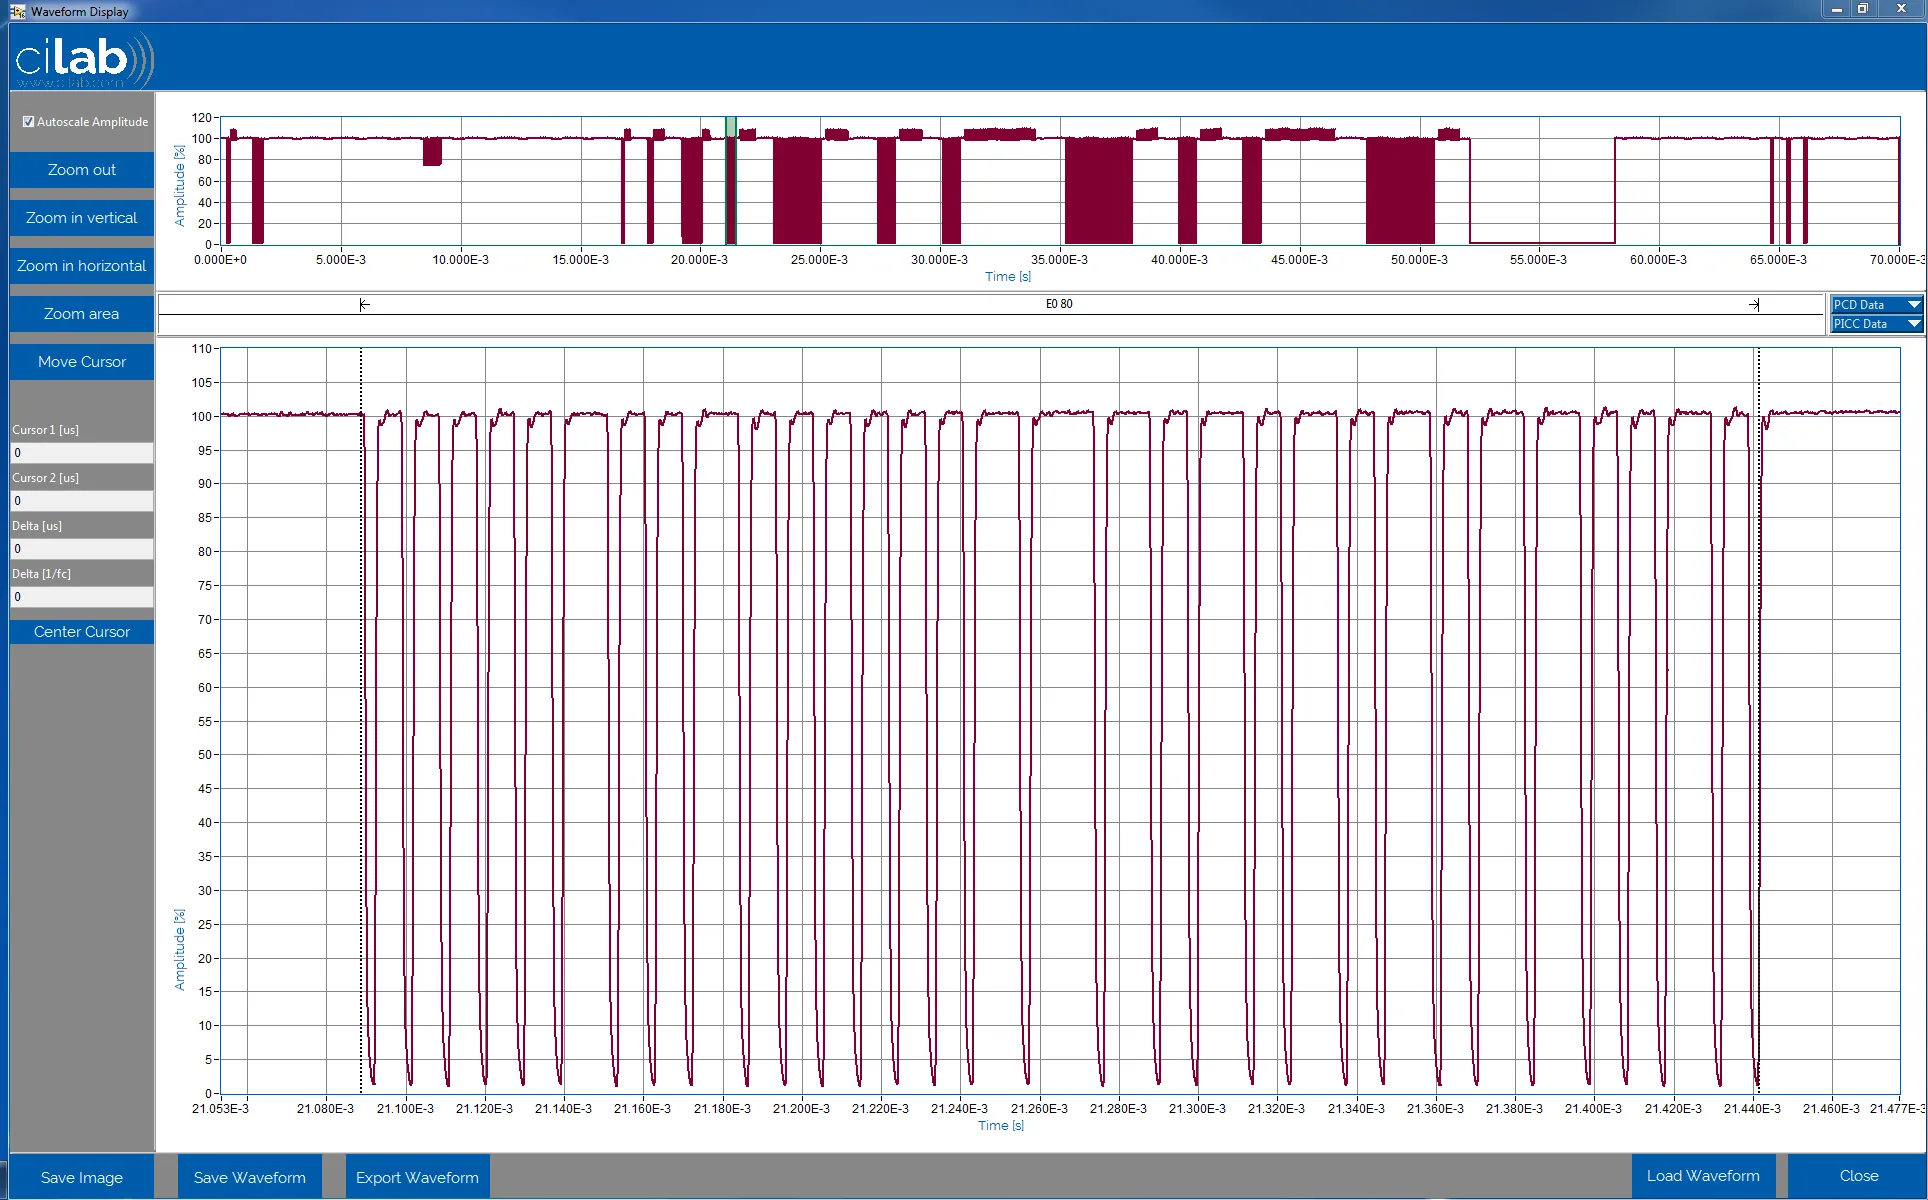Click Save Image button
Screen dimensions: 1928x1200
[x=82, y=1177]
